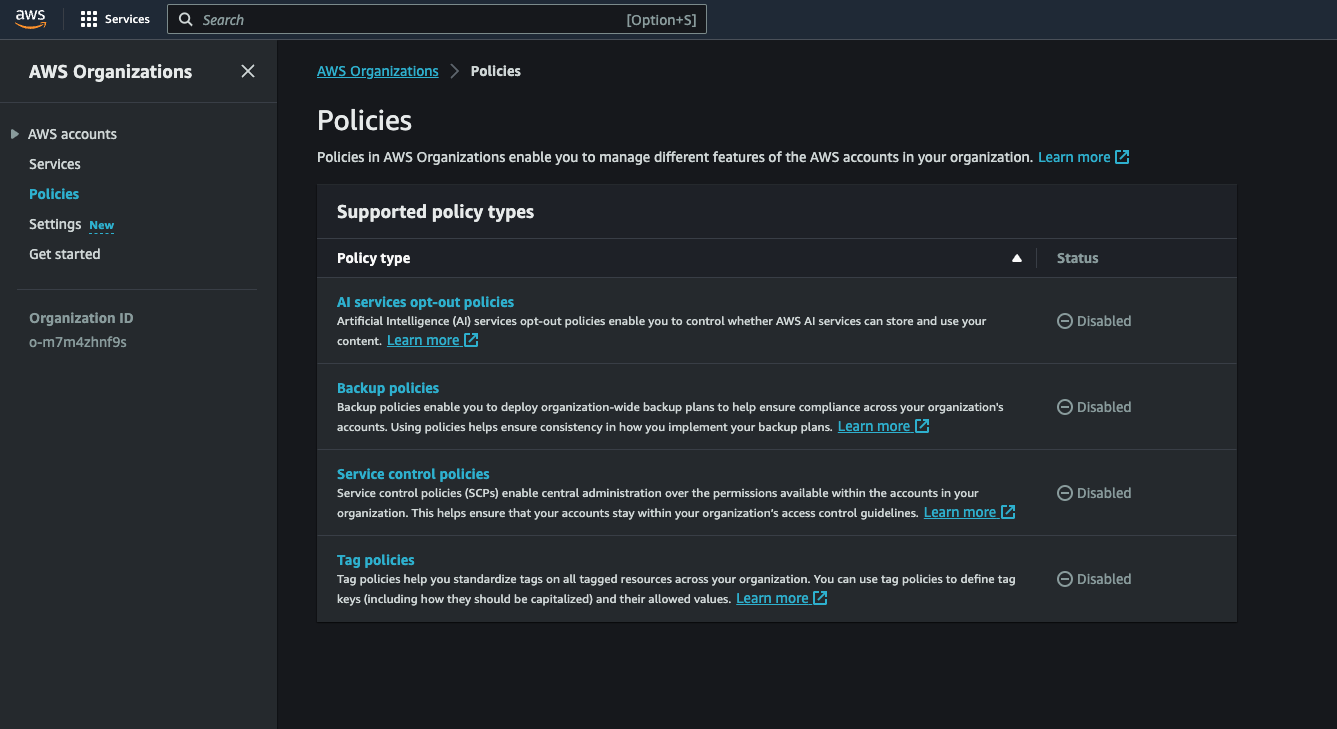Open AI services opt-out policies link
Image resolution: width=1337 pixels, height=729 pixels.
click(425, 302)
